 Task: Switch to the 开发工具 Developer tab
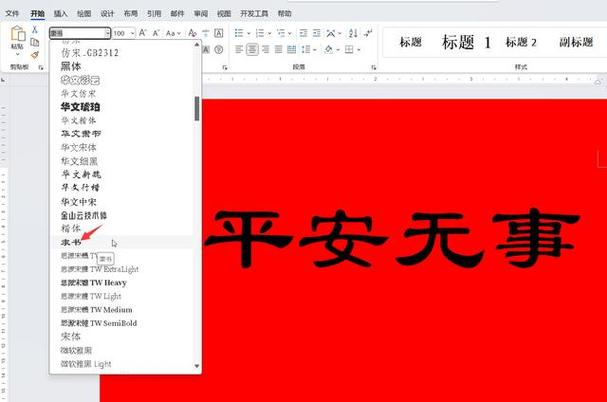tap(254, 14)
